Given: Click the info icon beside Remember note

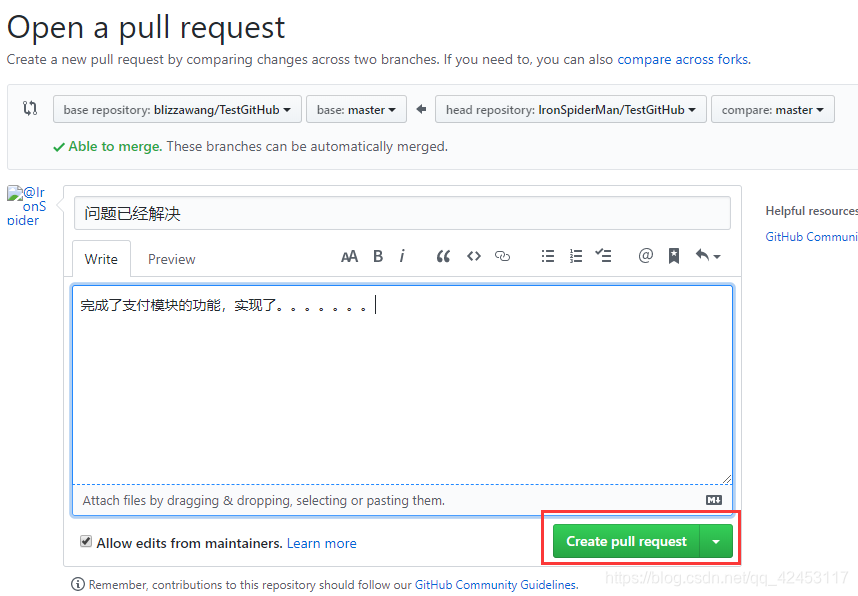Looking at the screenshot, I should click(78, 585).
